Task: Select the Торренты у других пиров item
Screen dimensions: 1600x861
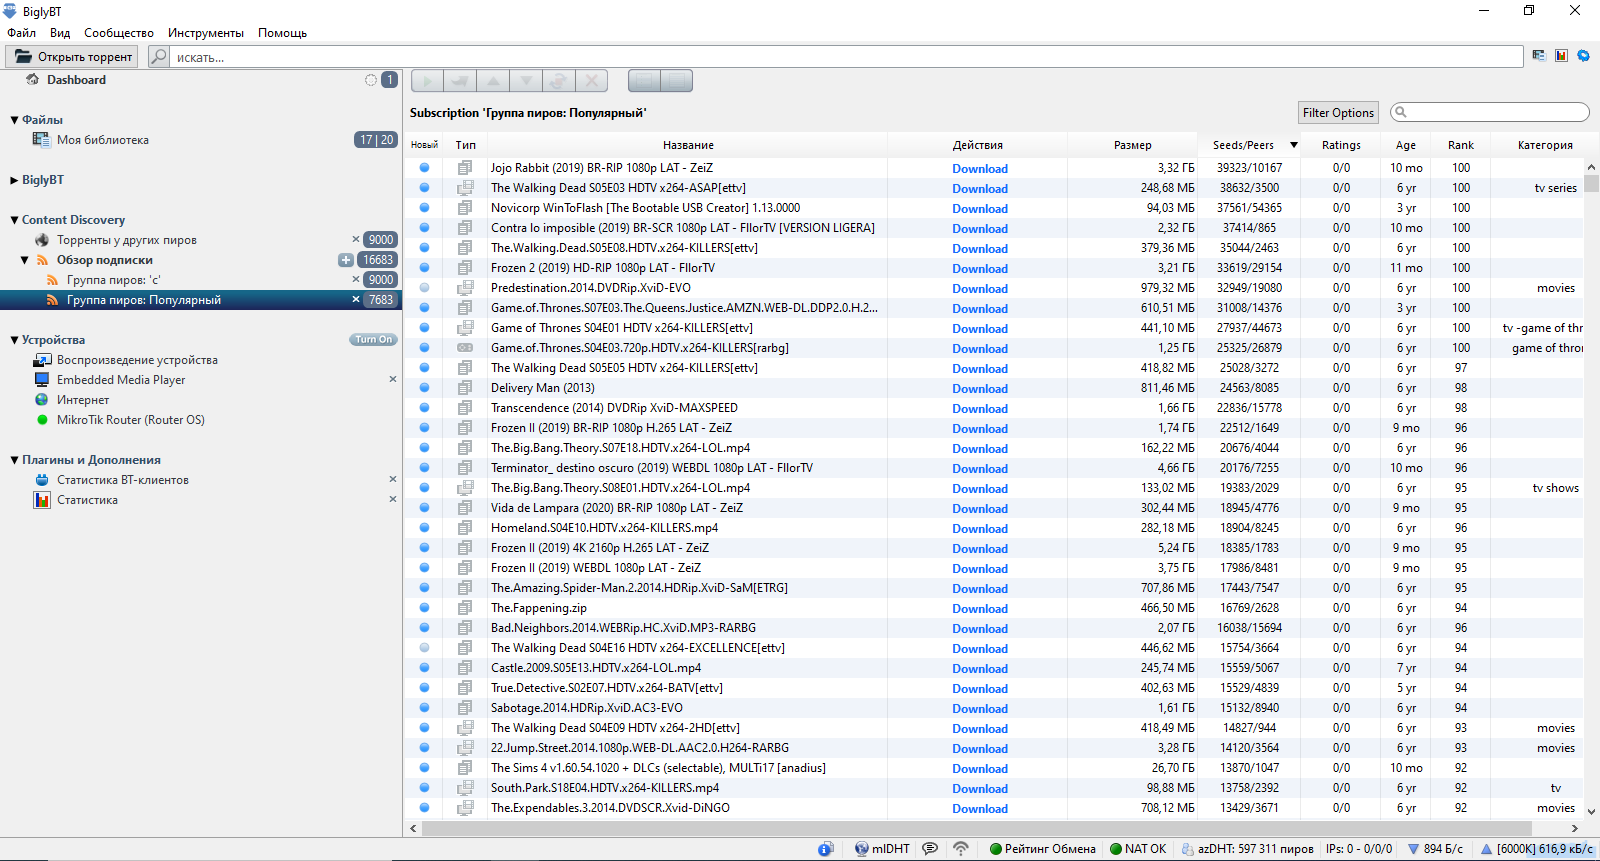Action: [127, 240]
